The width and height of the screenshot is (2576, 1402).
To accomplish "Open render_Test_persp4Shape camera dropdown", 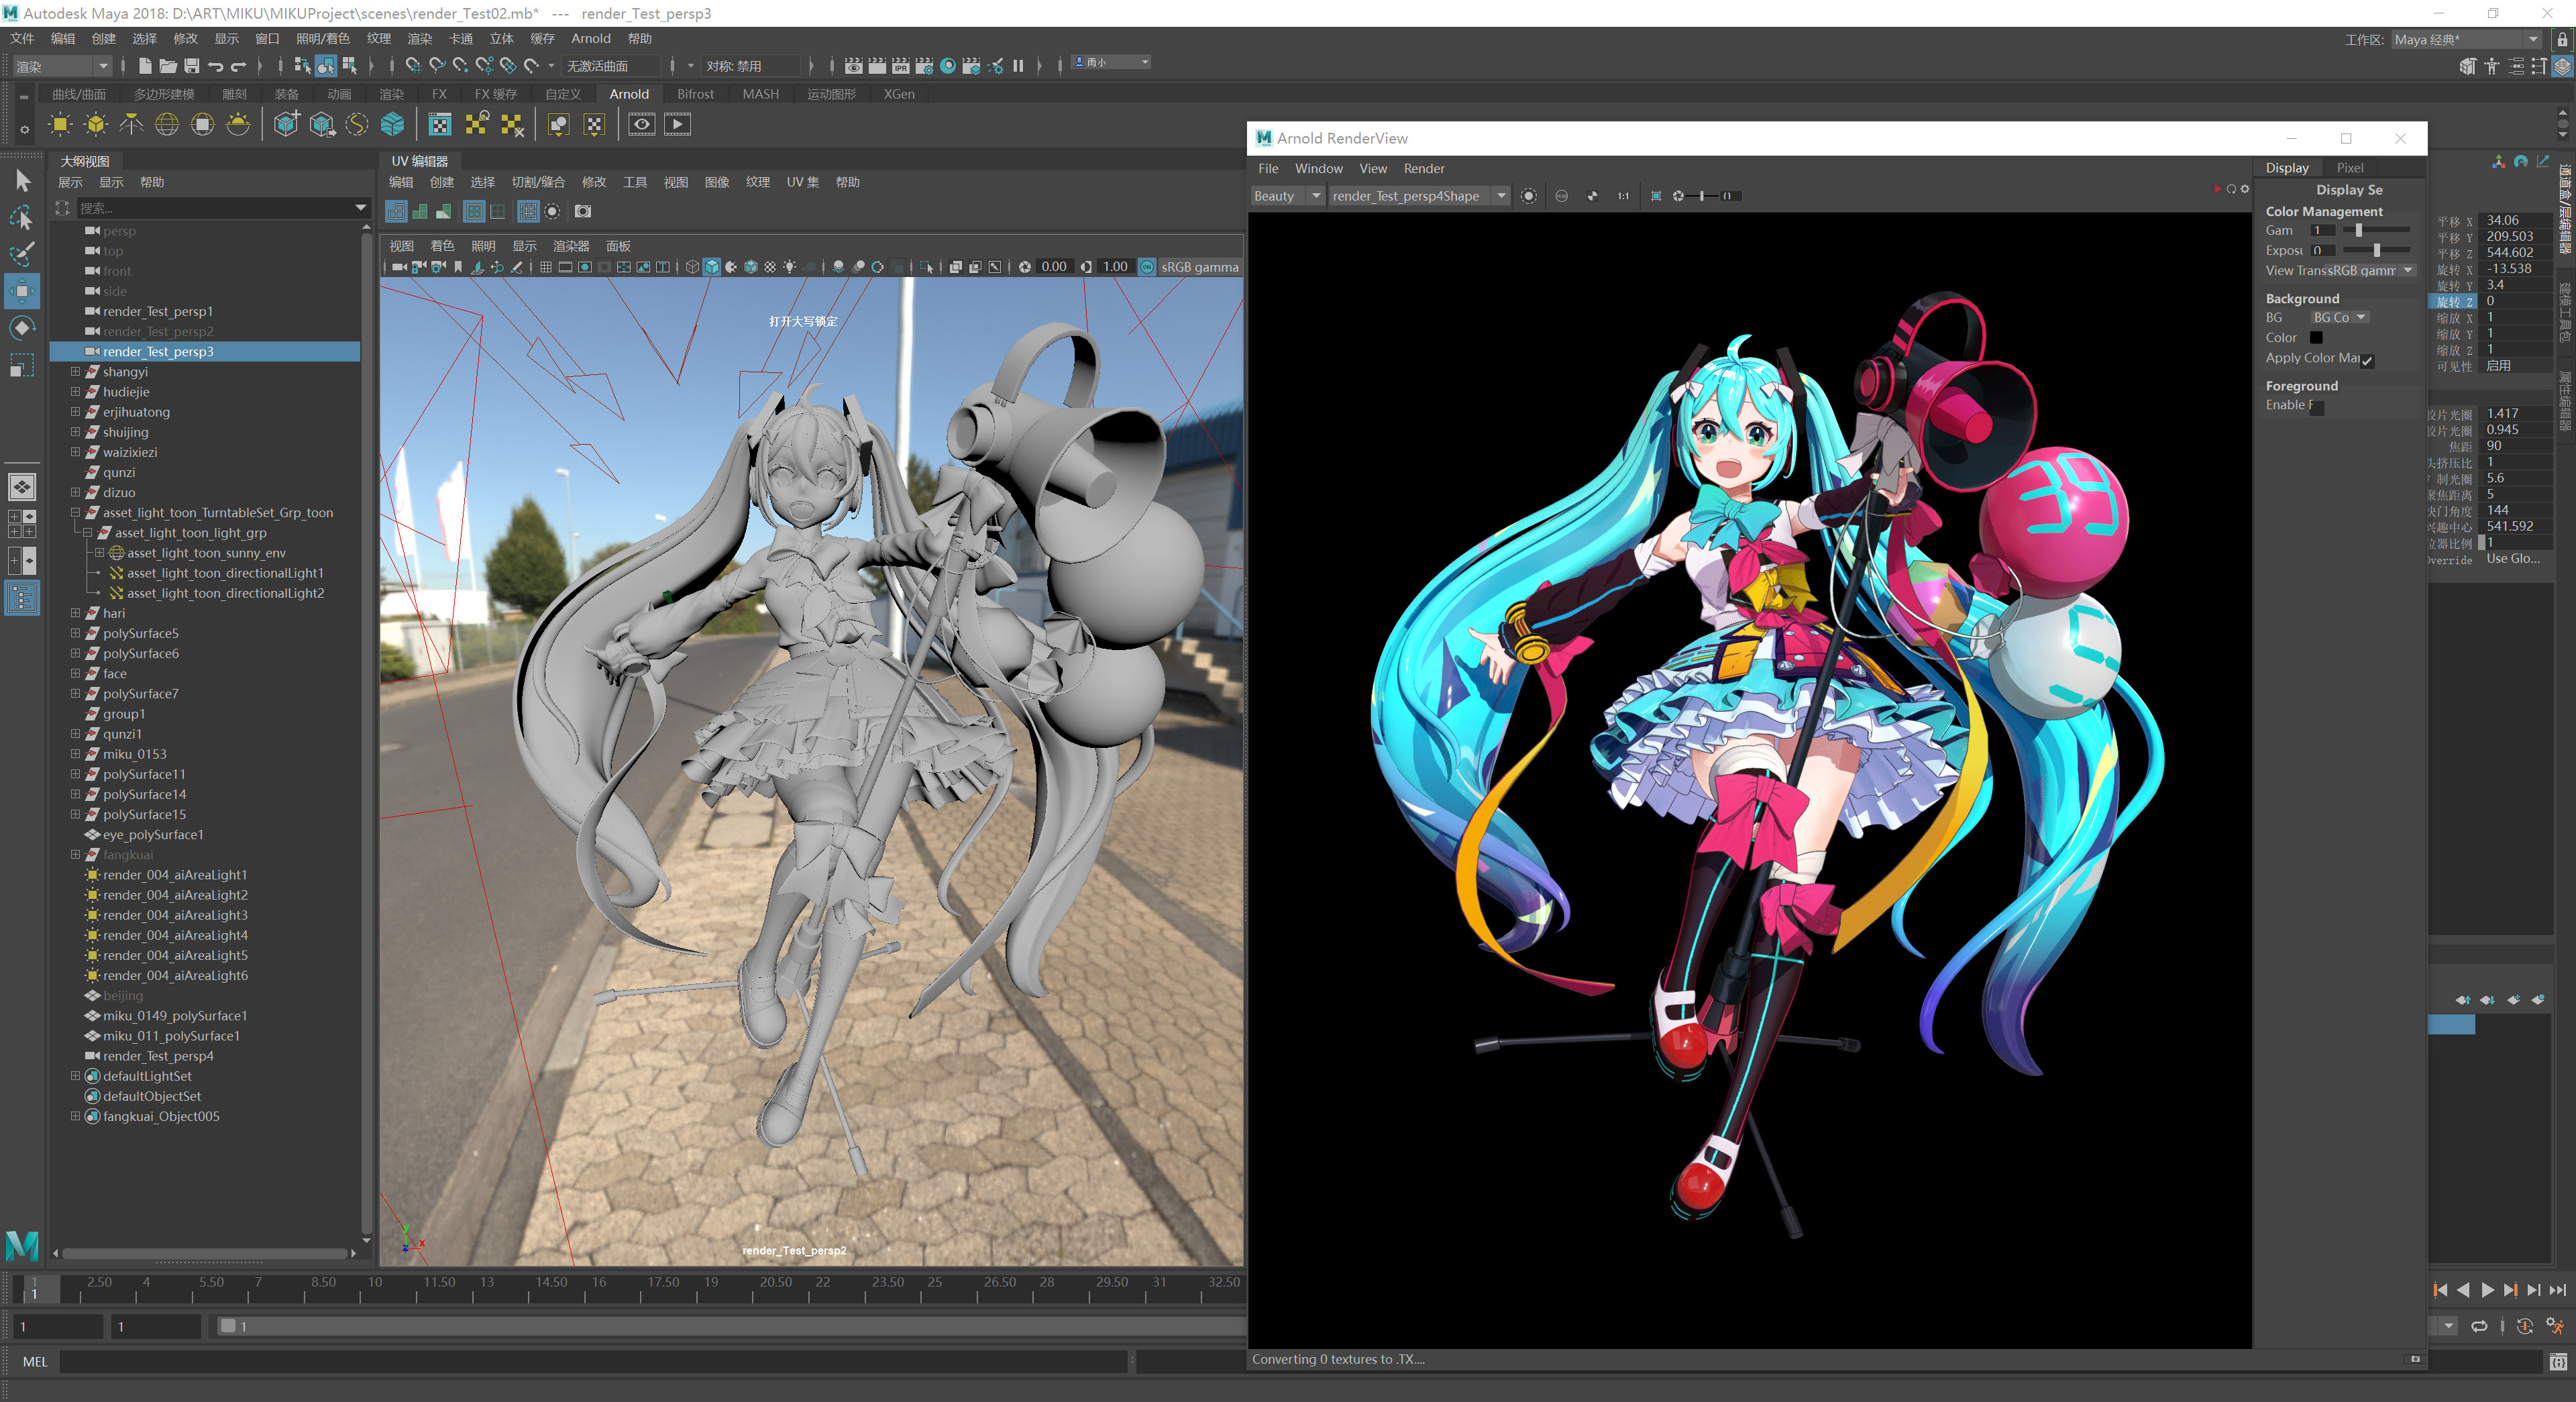I will (x=1419, y=196).
